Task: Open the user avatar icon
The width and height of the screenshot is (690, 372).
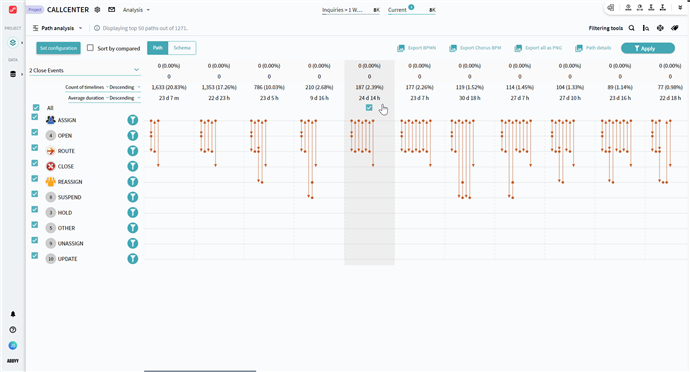Action: click(13, 346)
